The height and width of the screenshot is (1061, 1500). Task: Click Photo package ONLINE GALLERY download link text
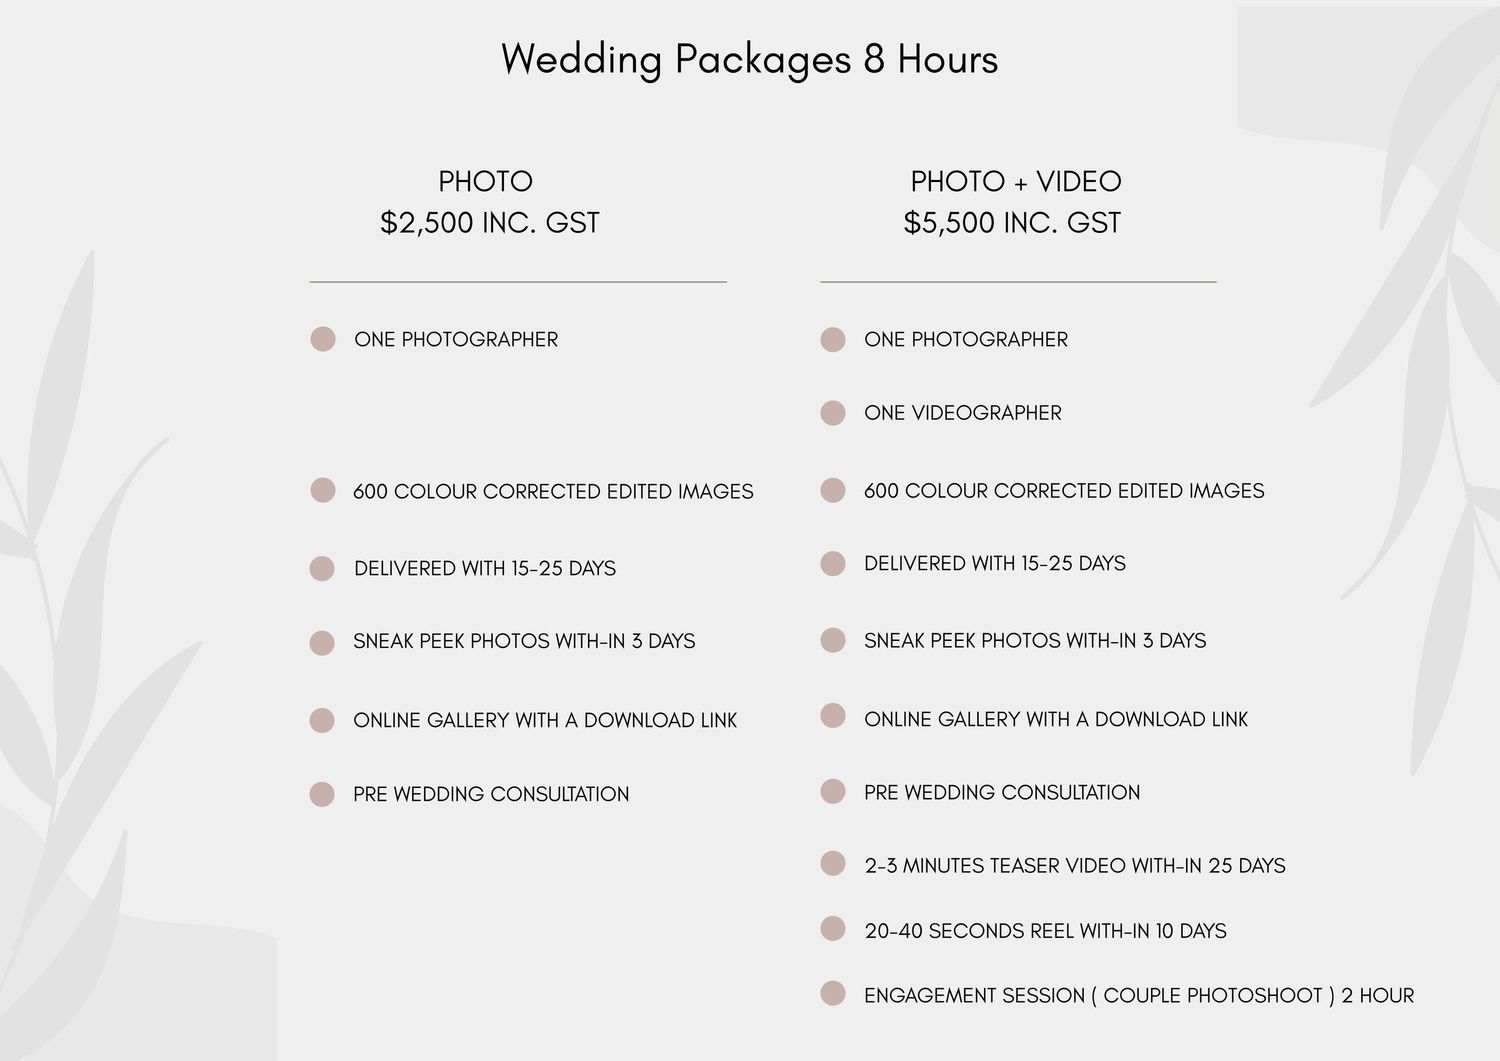click(x=545, y=721)
